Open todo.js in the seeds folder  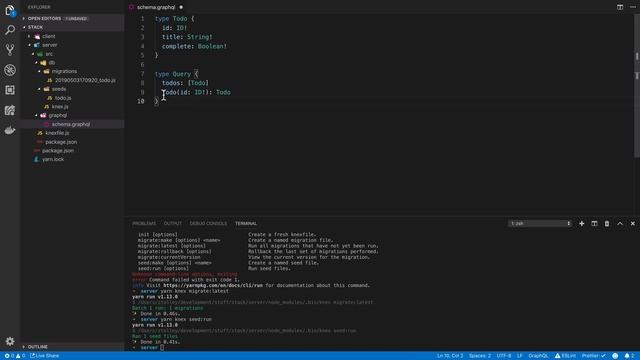click(x=63, y=98)
